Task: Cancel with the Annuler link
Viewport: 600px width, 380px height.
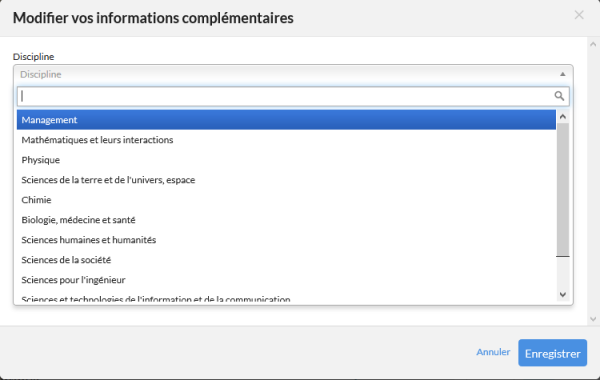Action: pos(493,352)
